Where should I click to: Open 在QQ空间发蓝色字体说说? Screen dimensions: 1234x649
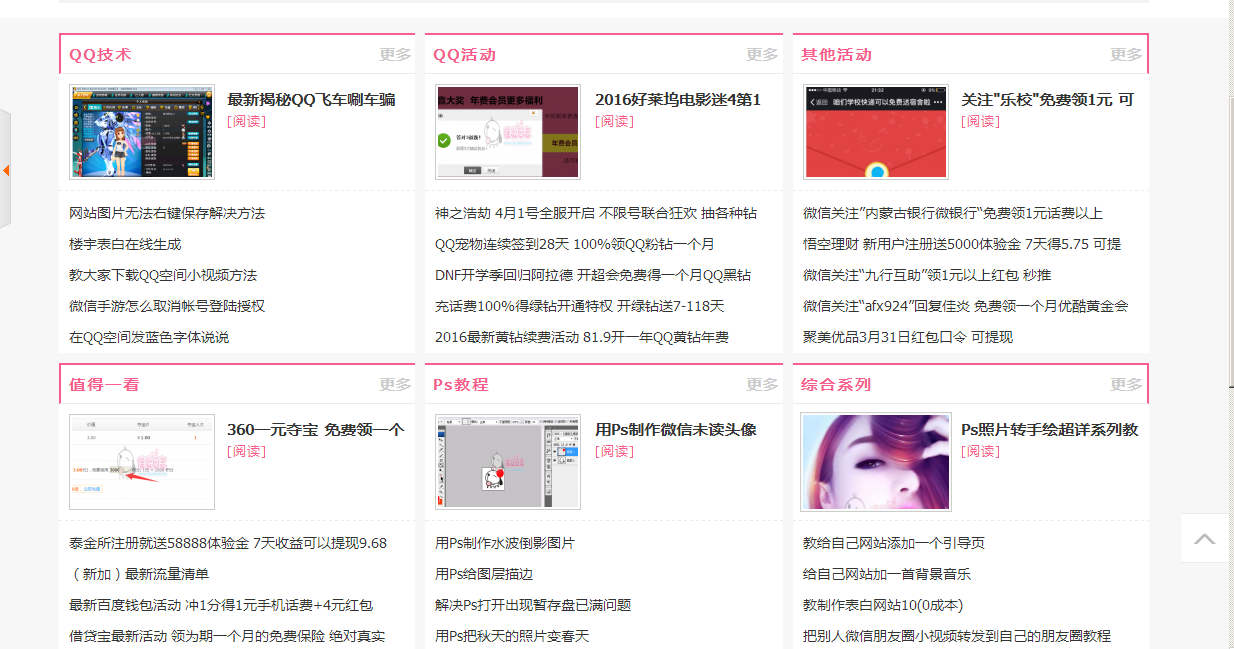[x=149, y=337]
